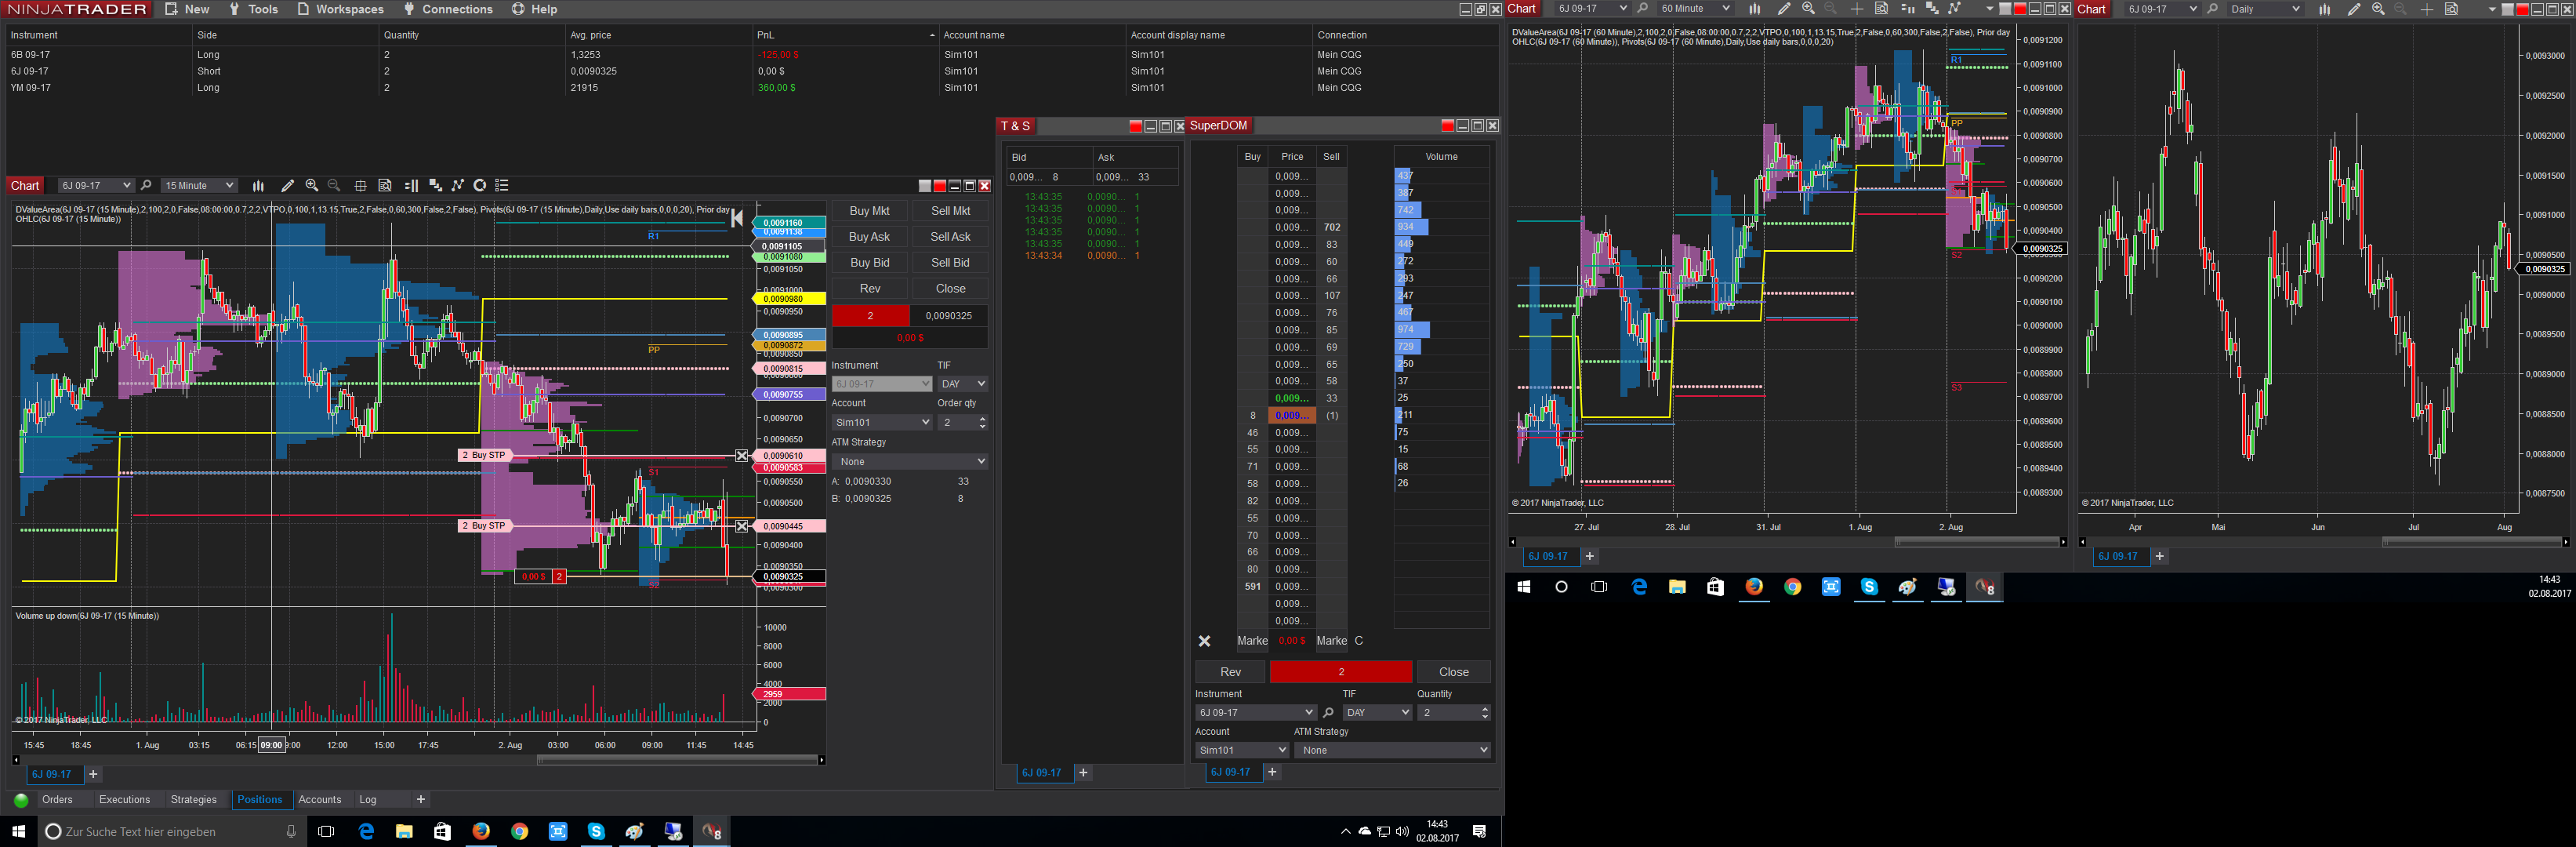Screen dimensions: 2576x847
Task: Click Sell Bid in Chart Trader
Action: [x=951, y=263]
